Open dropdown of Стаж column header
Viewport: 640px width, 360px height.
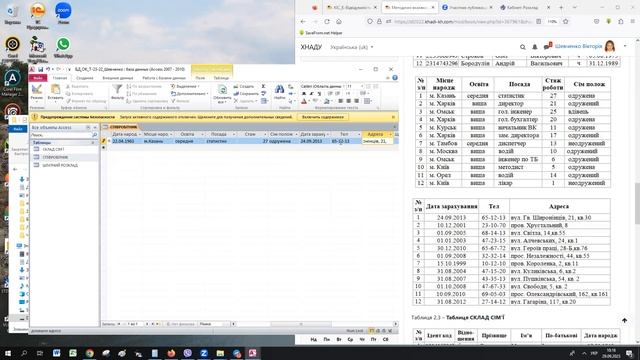265,134
